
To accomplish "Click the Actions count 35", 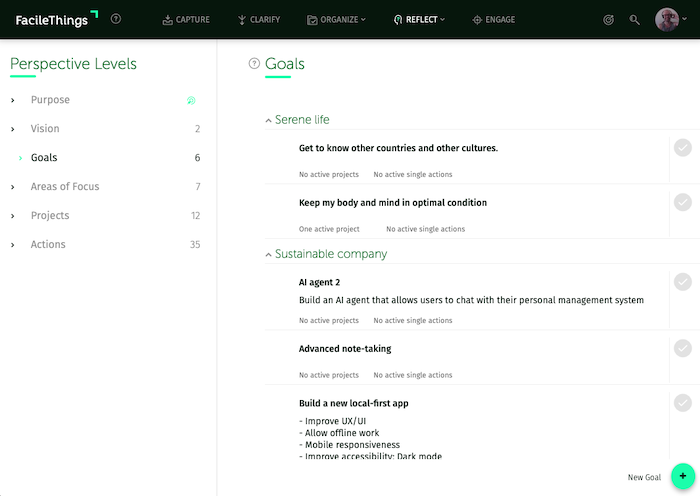I will (x=195, y=245).
